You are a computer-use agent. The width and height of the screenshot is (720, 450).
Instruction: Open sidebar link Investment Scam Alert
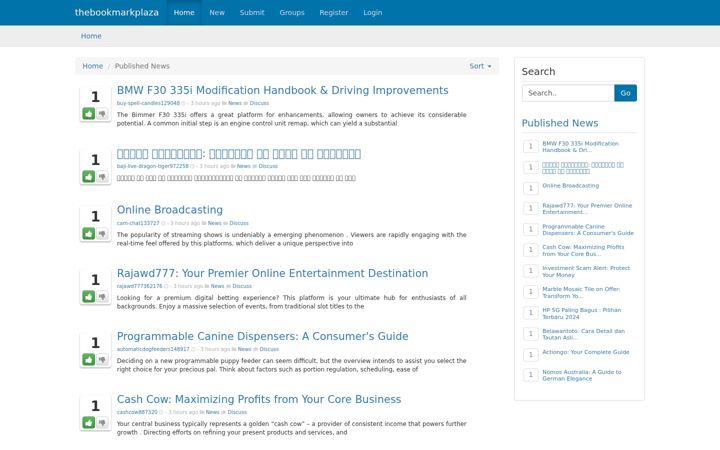(586, 271)
